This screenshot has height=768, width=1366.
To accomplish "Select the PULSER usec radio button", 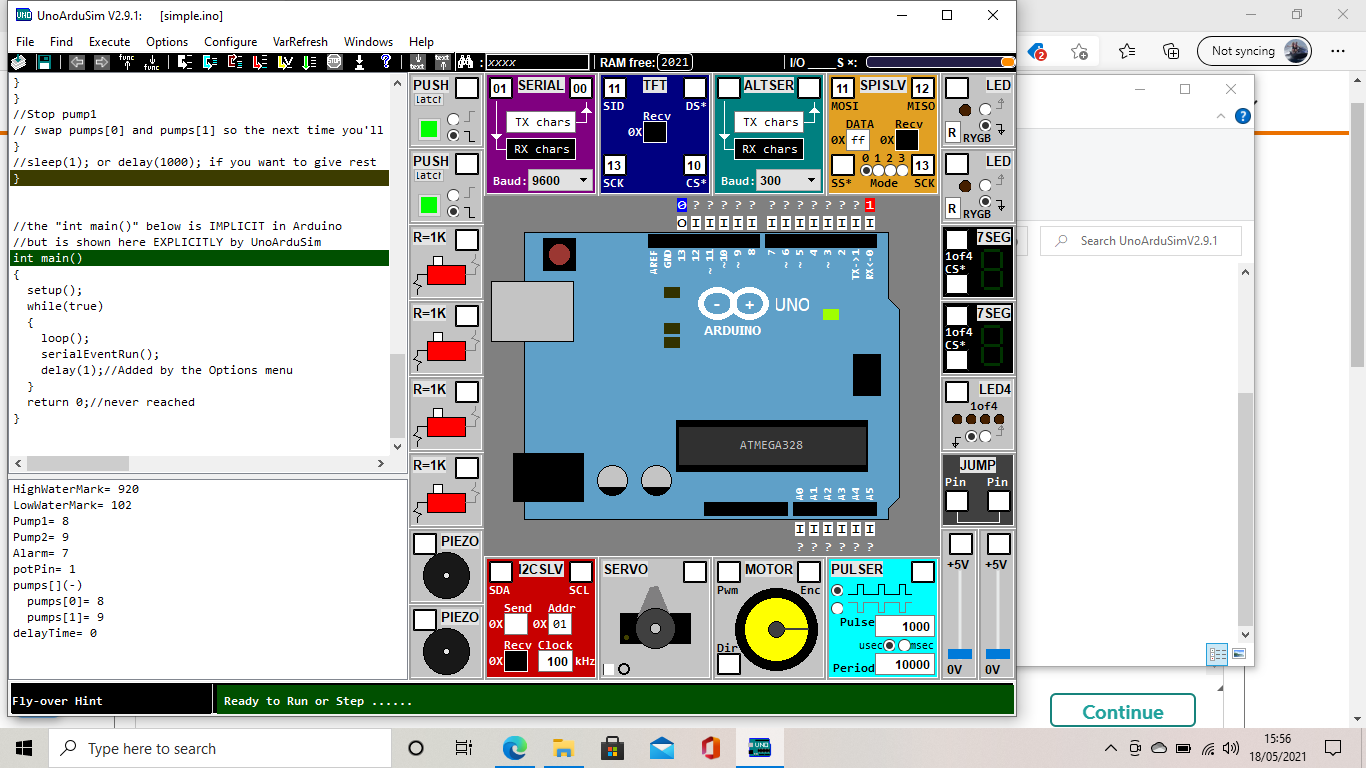I will coord(890,646).
